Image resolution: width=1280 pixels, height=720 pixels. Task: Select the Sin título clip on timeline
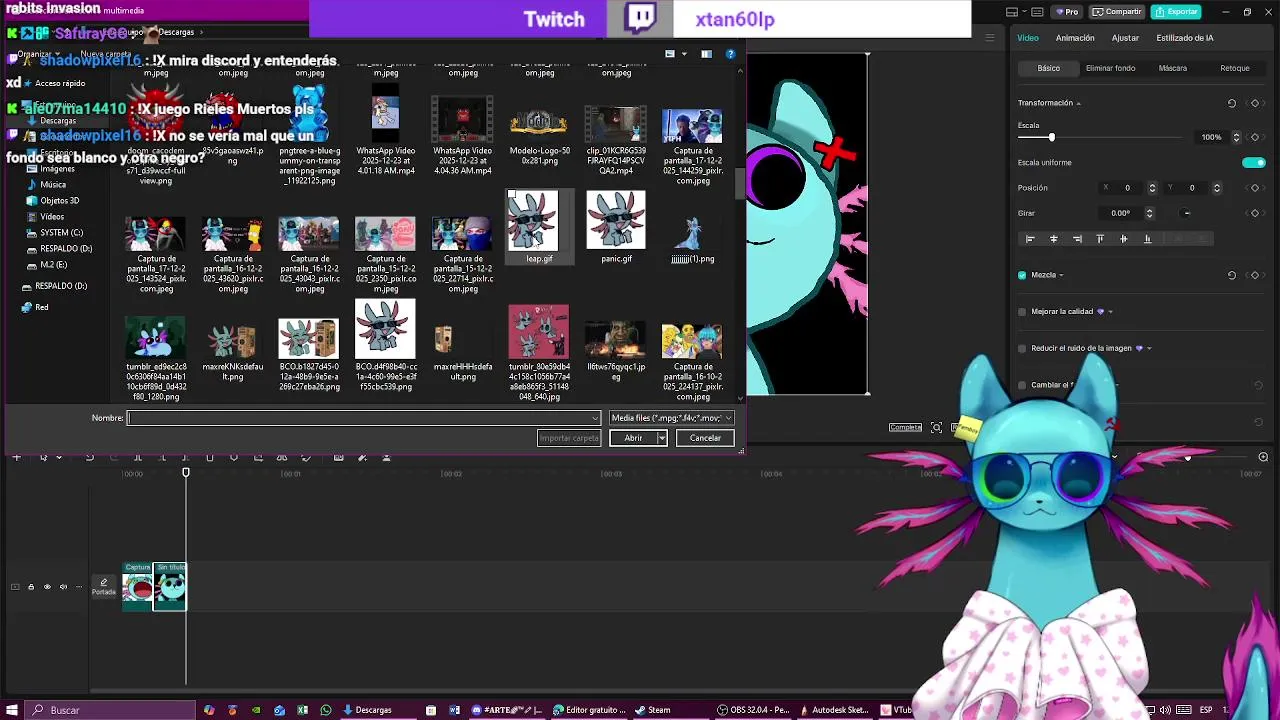(170, 586)
